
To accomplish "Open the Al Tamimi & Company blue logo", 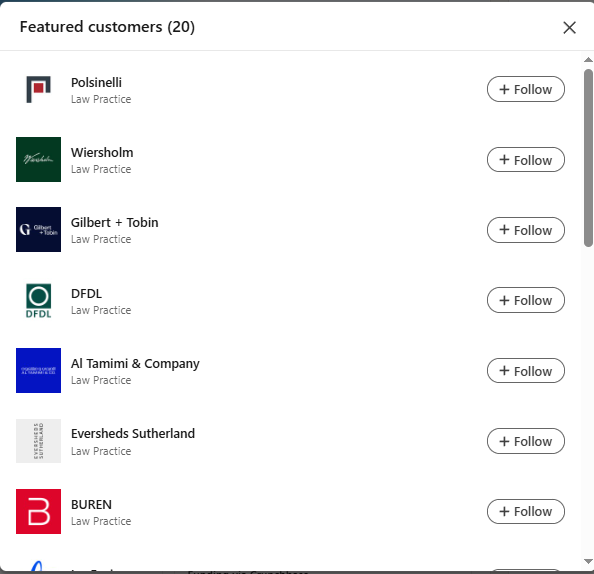I will point(38,371).
